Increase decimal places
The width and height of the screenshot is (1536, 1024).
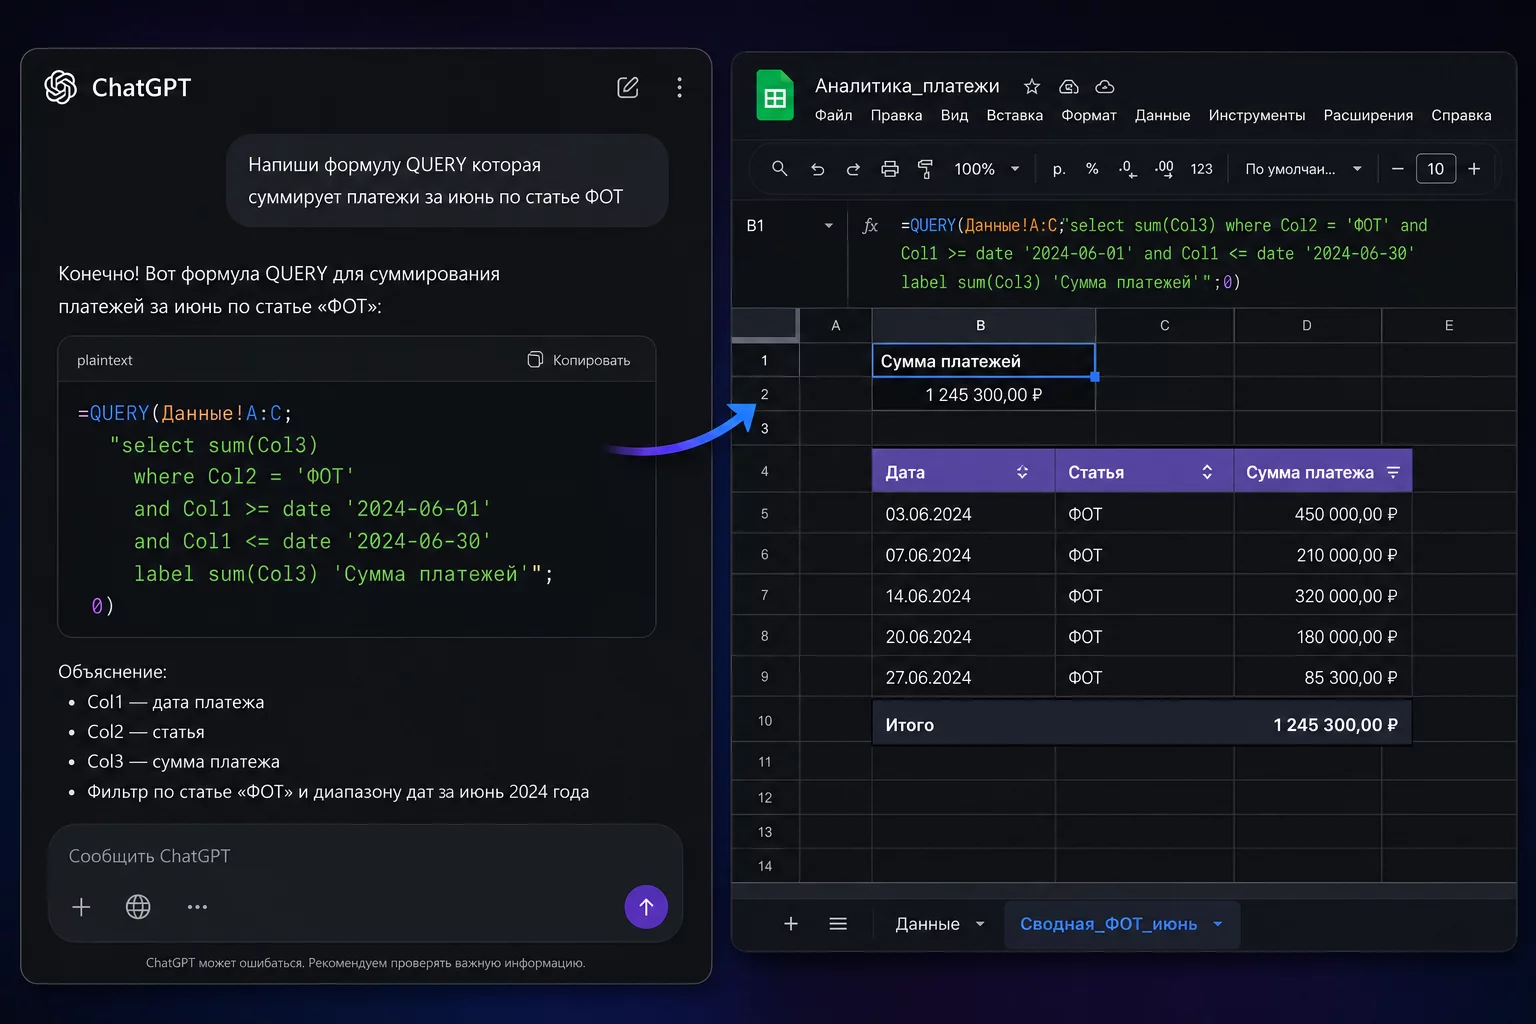click(1164, 169)
